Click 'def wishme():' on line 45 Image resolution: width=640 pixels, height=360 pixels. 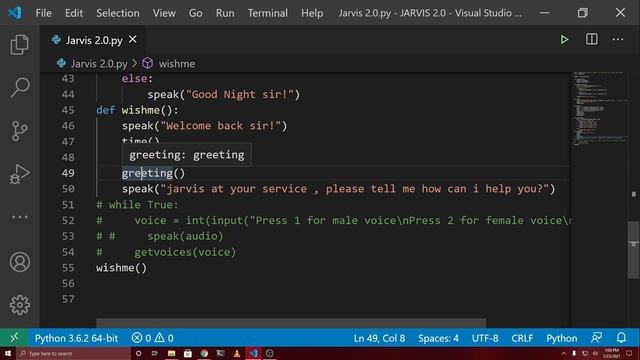click(x=137, y=110)
